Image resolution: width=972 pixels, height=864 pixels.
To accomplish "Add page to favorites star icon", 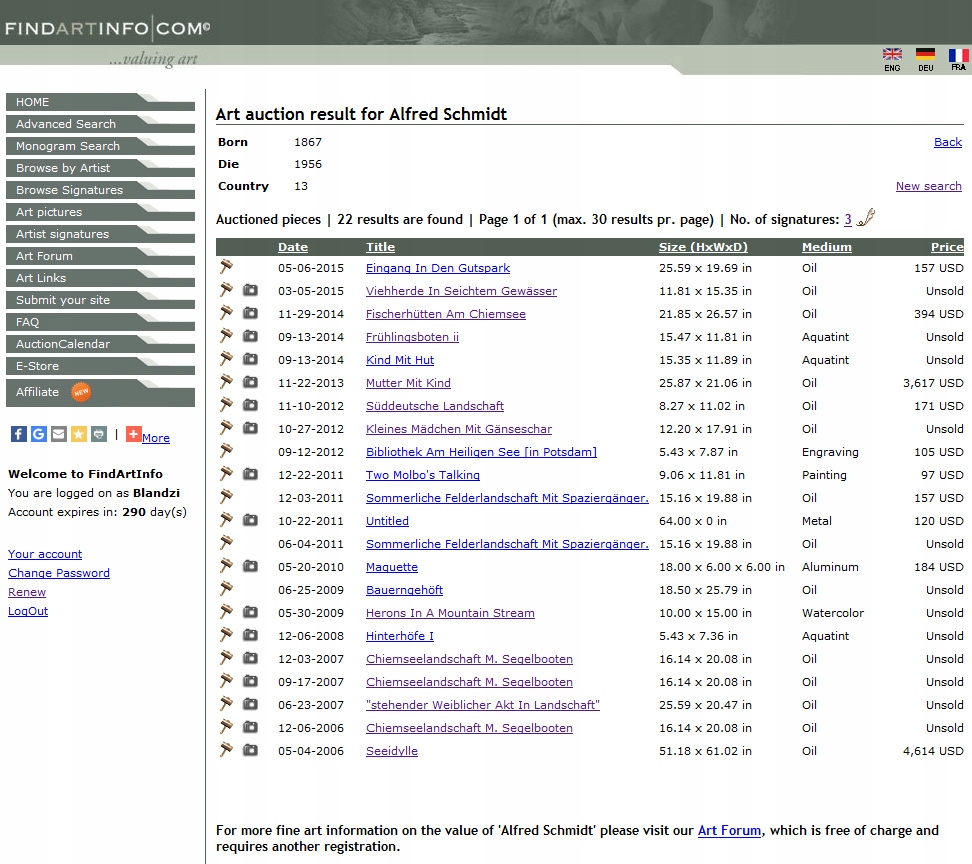I will pyautogui.click(x=79, y=434).
